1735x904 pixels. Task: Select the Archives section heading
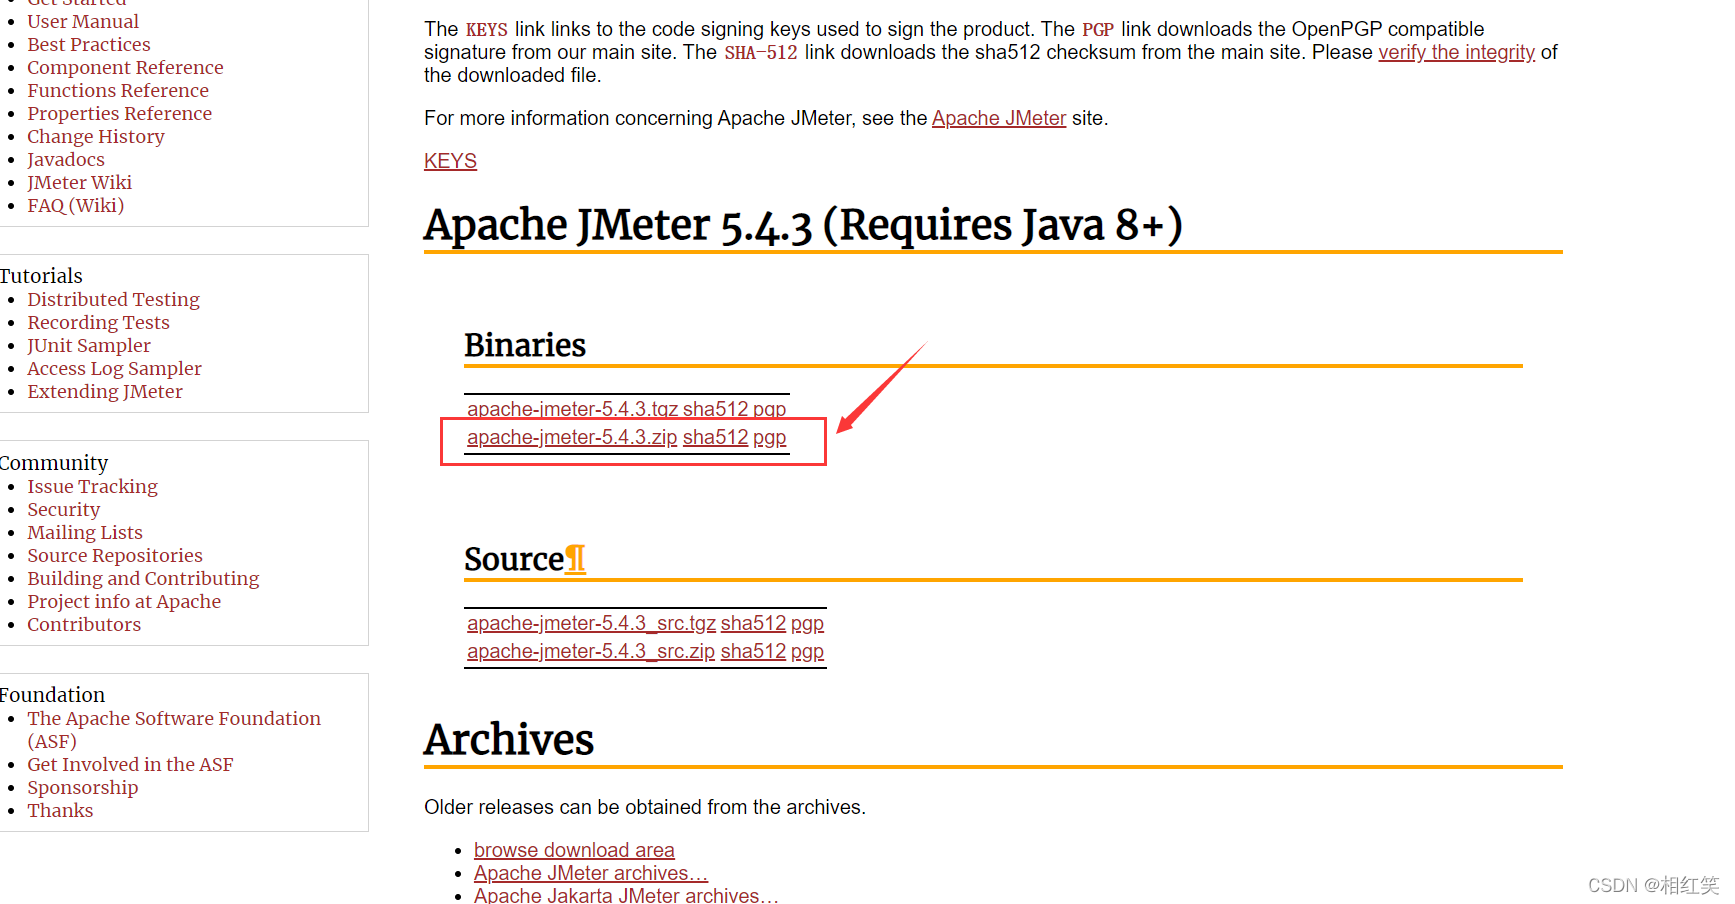point(509,740)
